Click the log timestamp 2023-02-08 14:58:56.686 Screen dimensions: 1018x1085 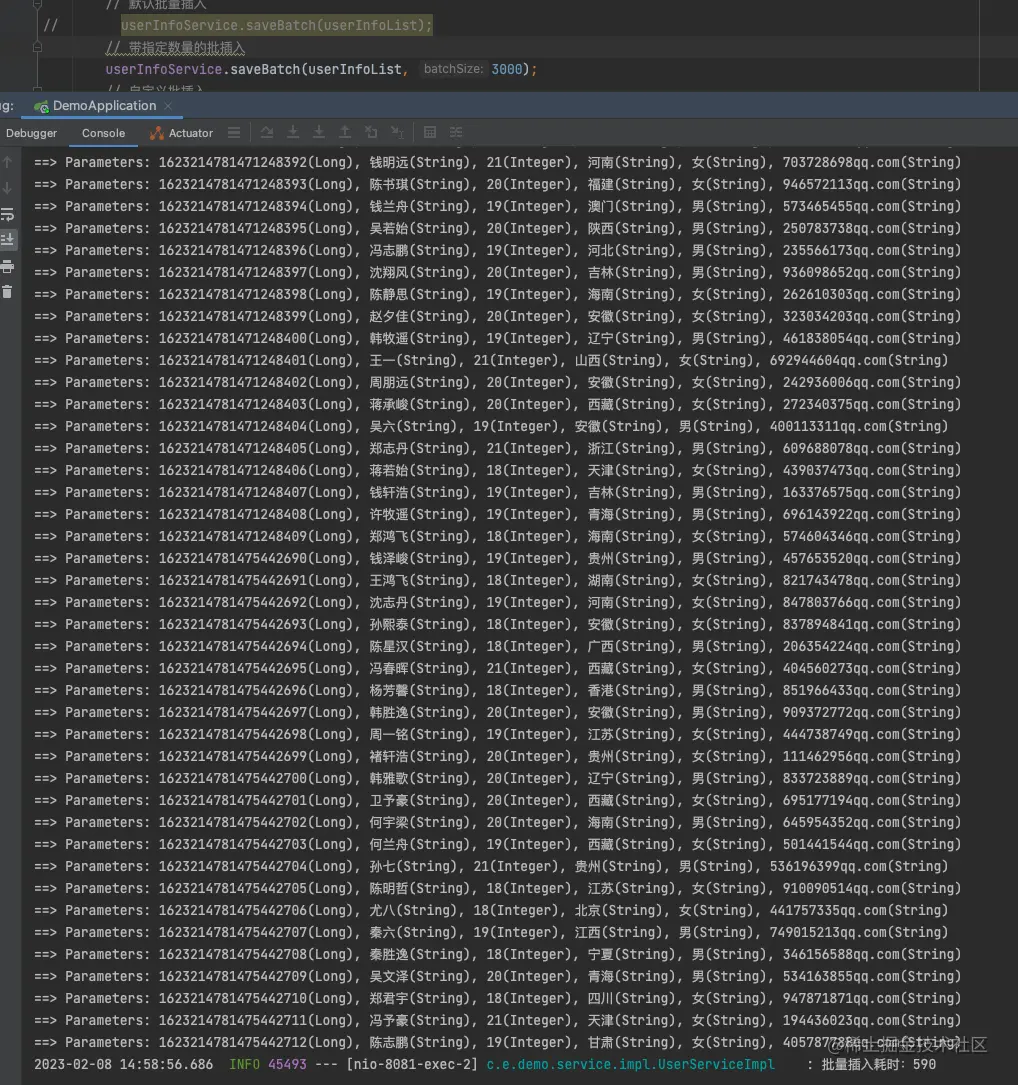click(x=123, y=1064)
